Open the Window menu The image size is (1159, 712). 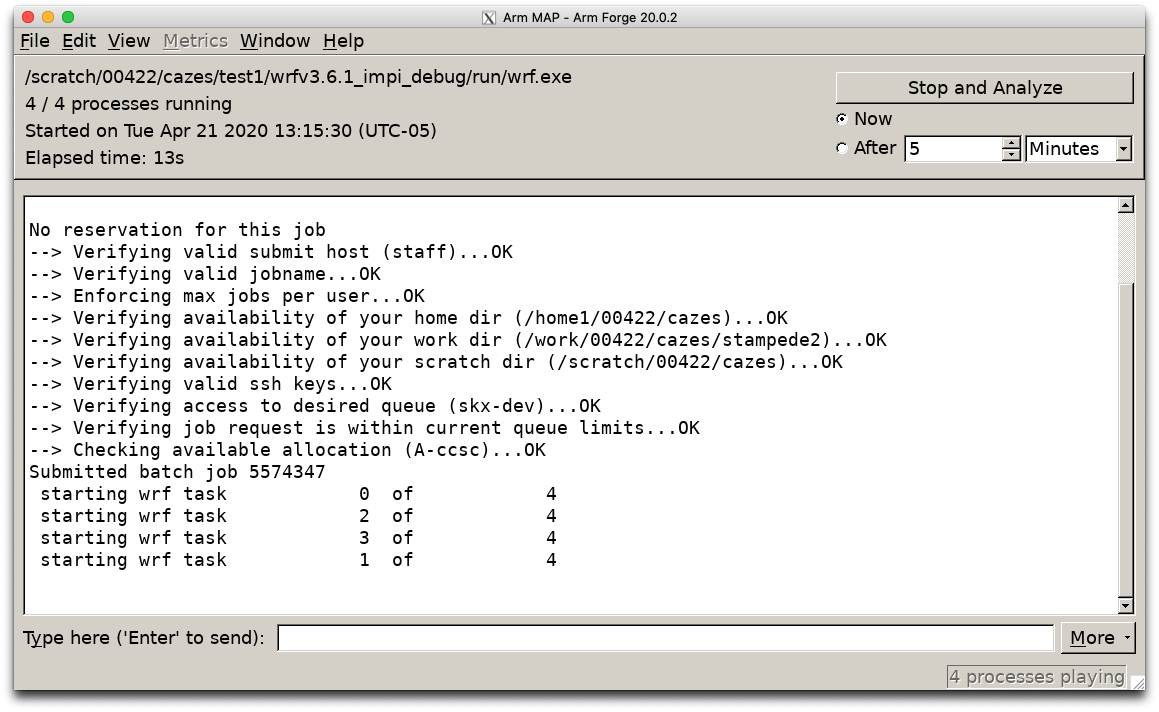click(275, 41)
